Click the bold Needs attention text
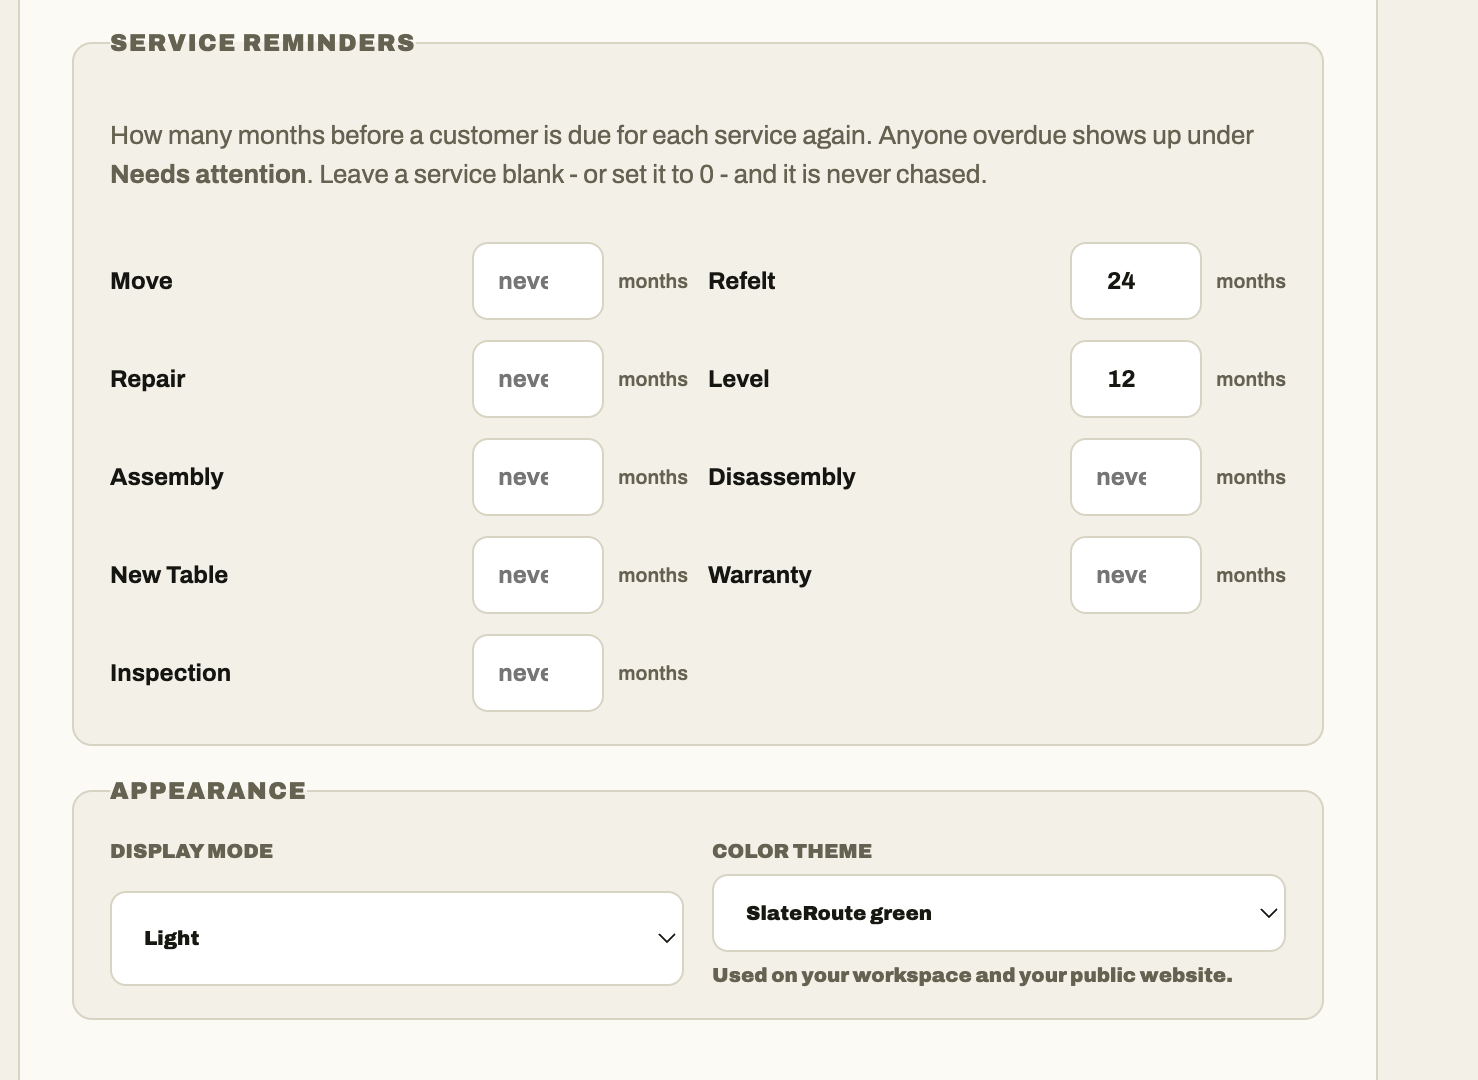 pos(208,174)
